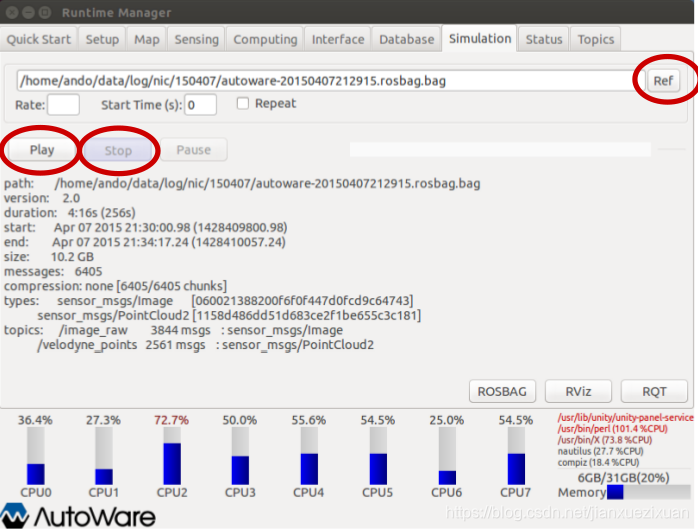698x531 pixels.
Task: Start rosbag playback with Play
Action: [x=42, y=150]
